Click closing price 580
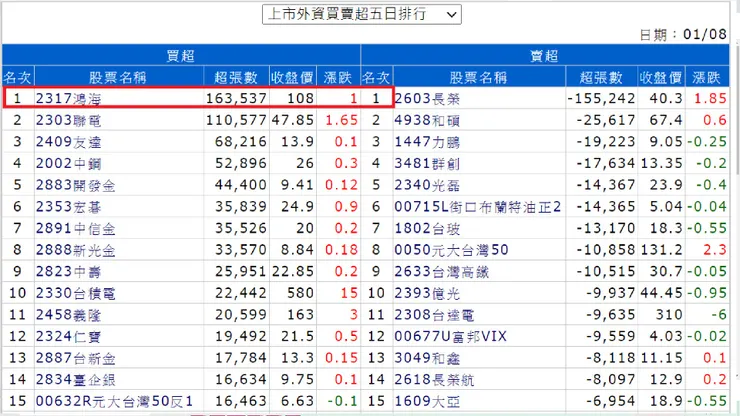The width and height of the screenshot is (740, 416). (x=300, y=293)
